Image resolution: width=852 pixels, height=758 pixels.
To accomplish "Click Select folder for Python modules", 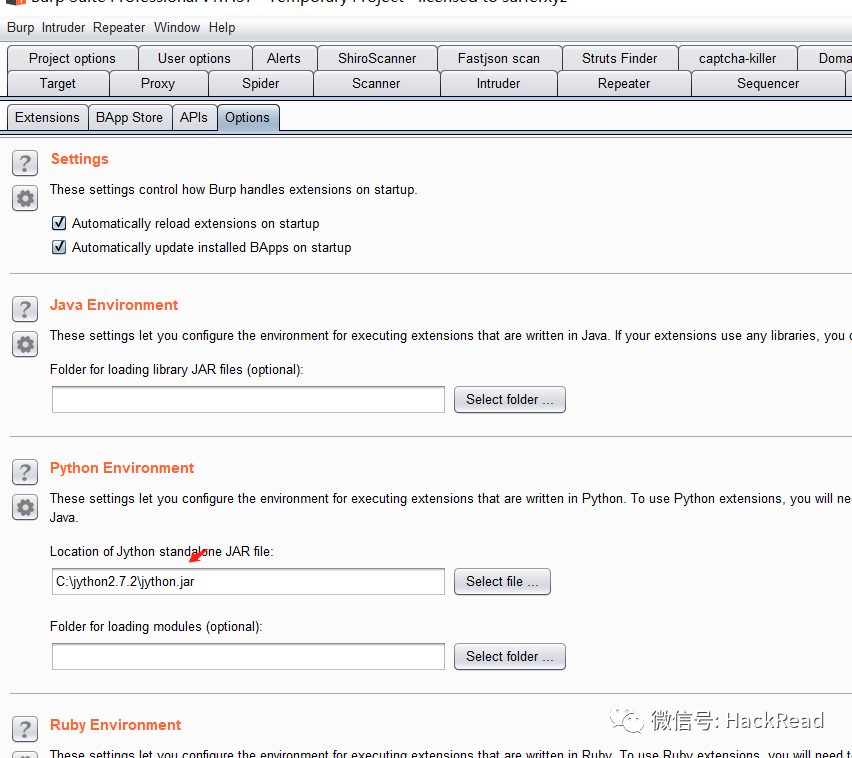I will [x=510, y=656].
